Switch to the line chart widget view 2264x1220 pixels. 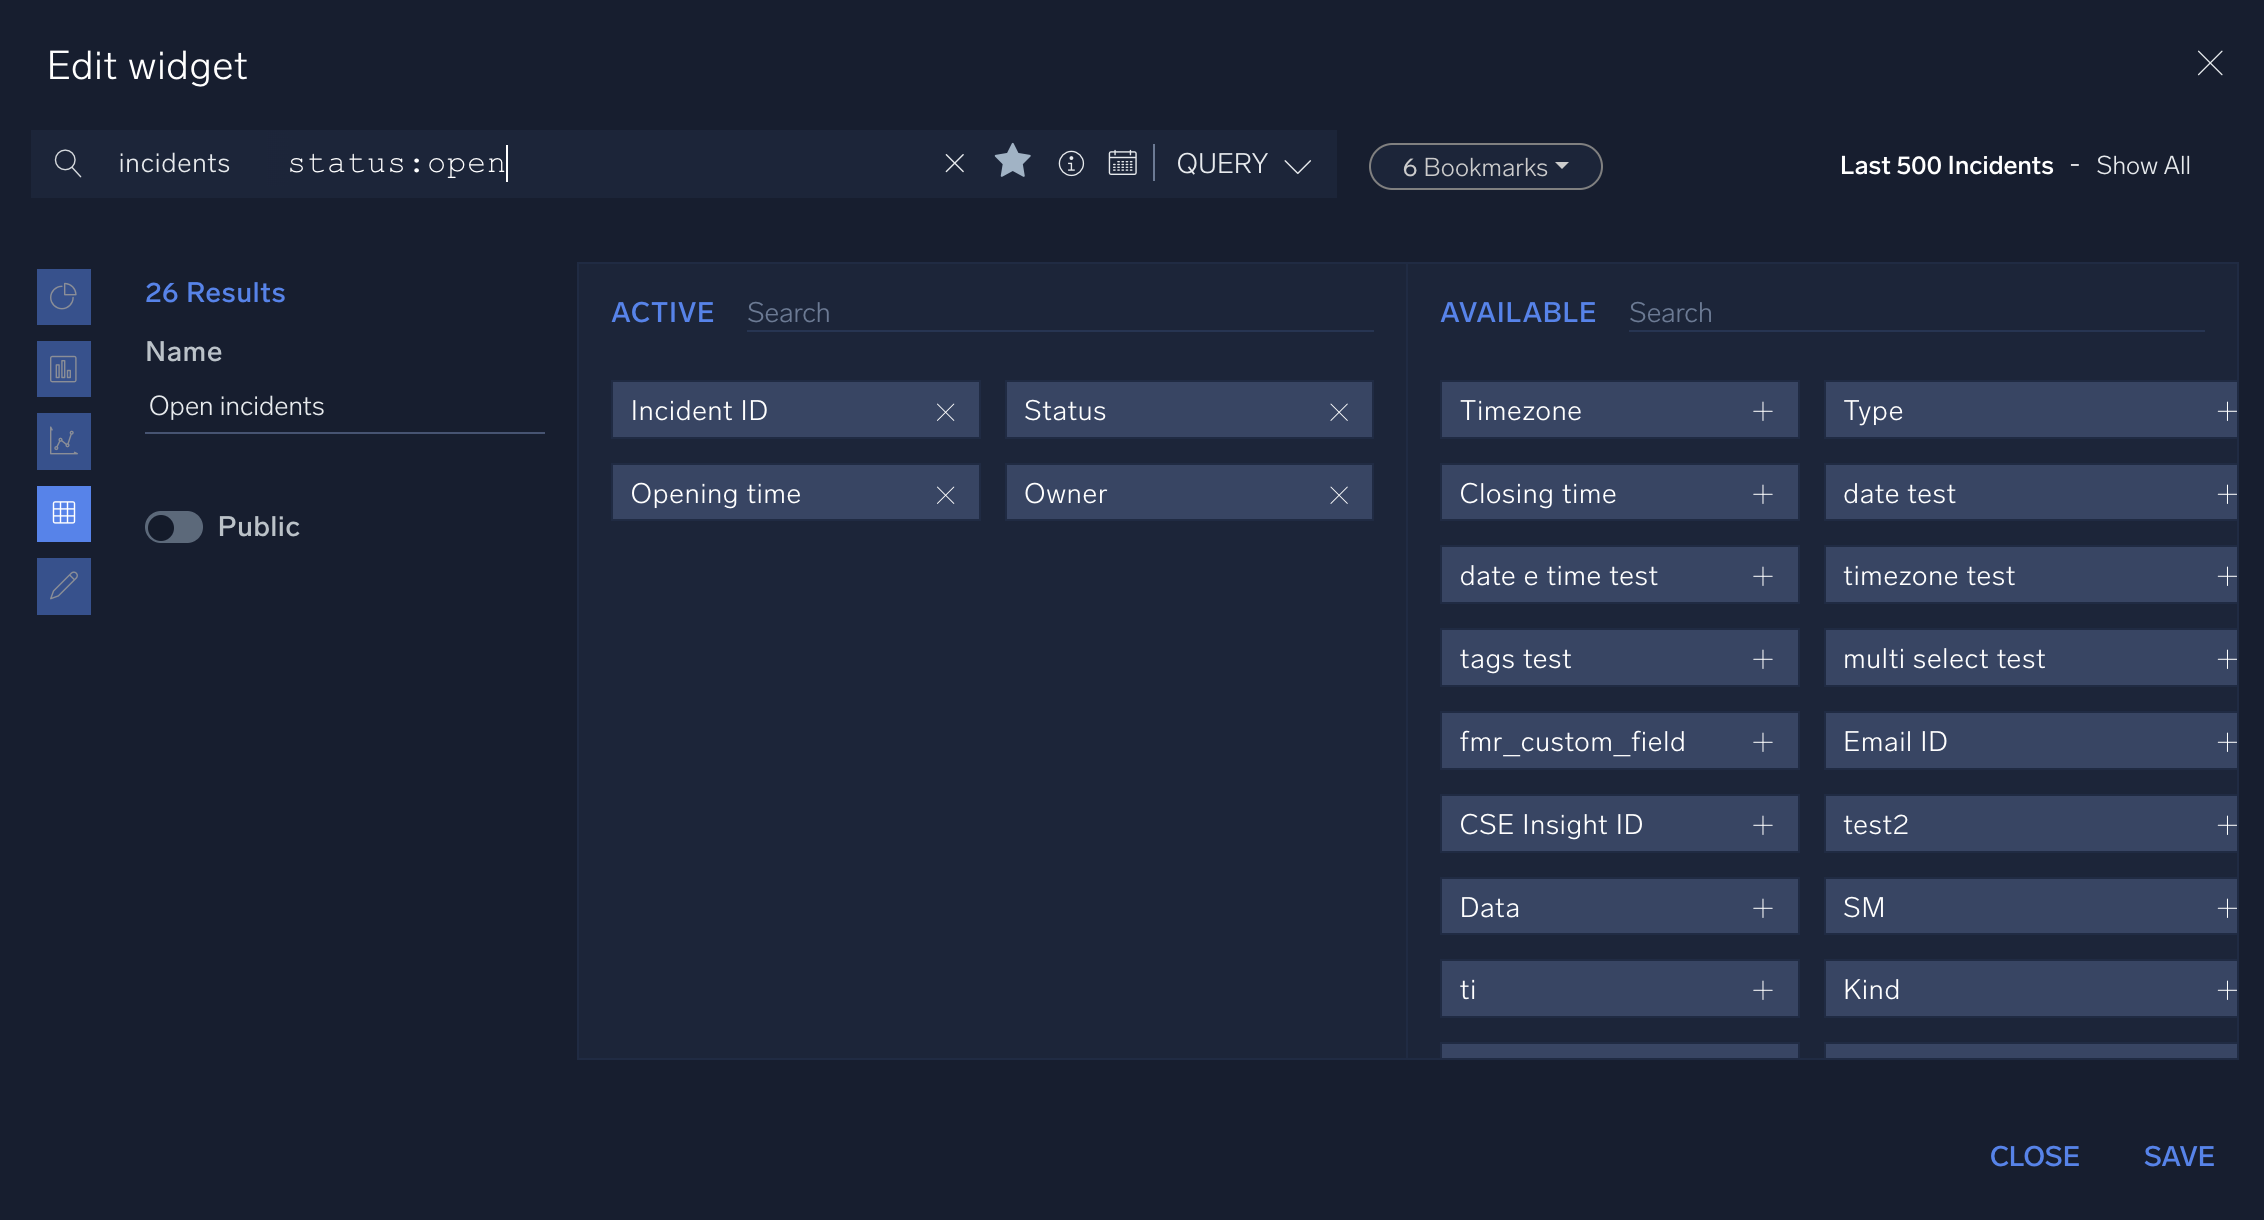point(63,440)
